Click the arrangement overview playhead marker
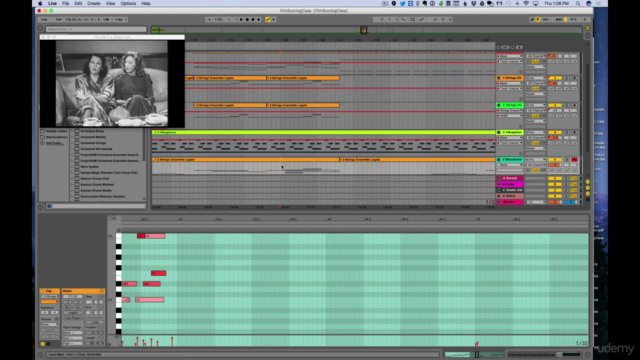The height and width of the screenshot is (360, 640). [363, 29]
